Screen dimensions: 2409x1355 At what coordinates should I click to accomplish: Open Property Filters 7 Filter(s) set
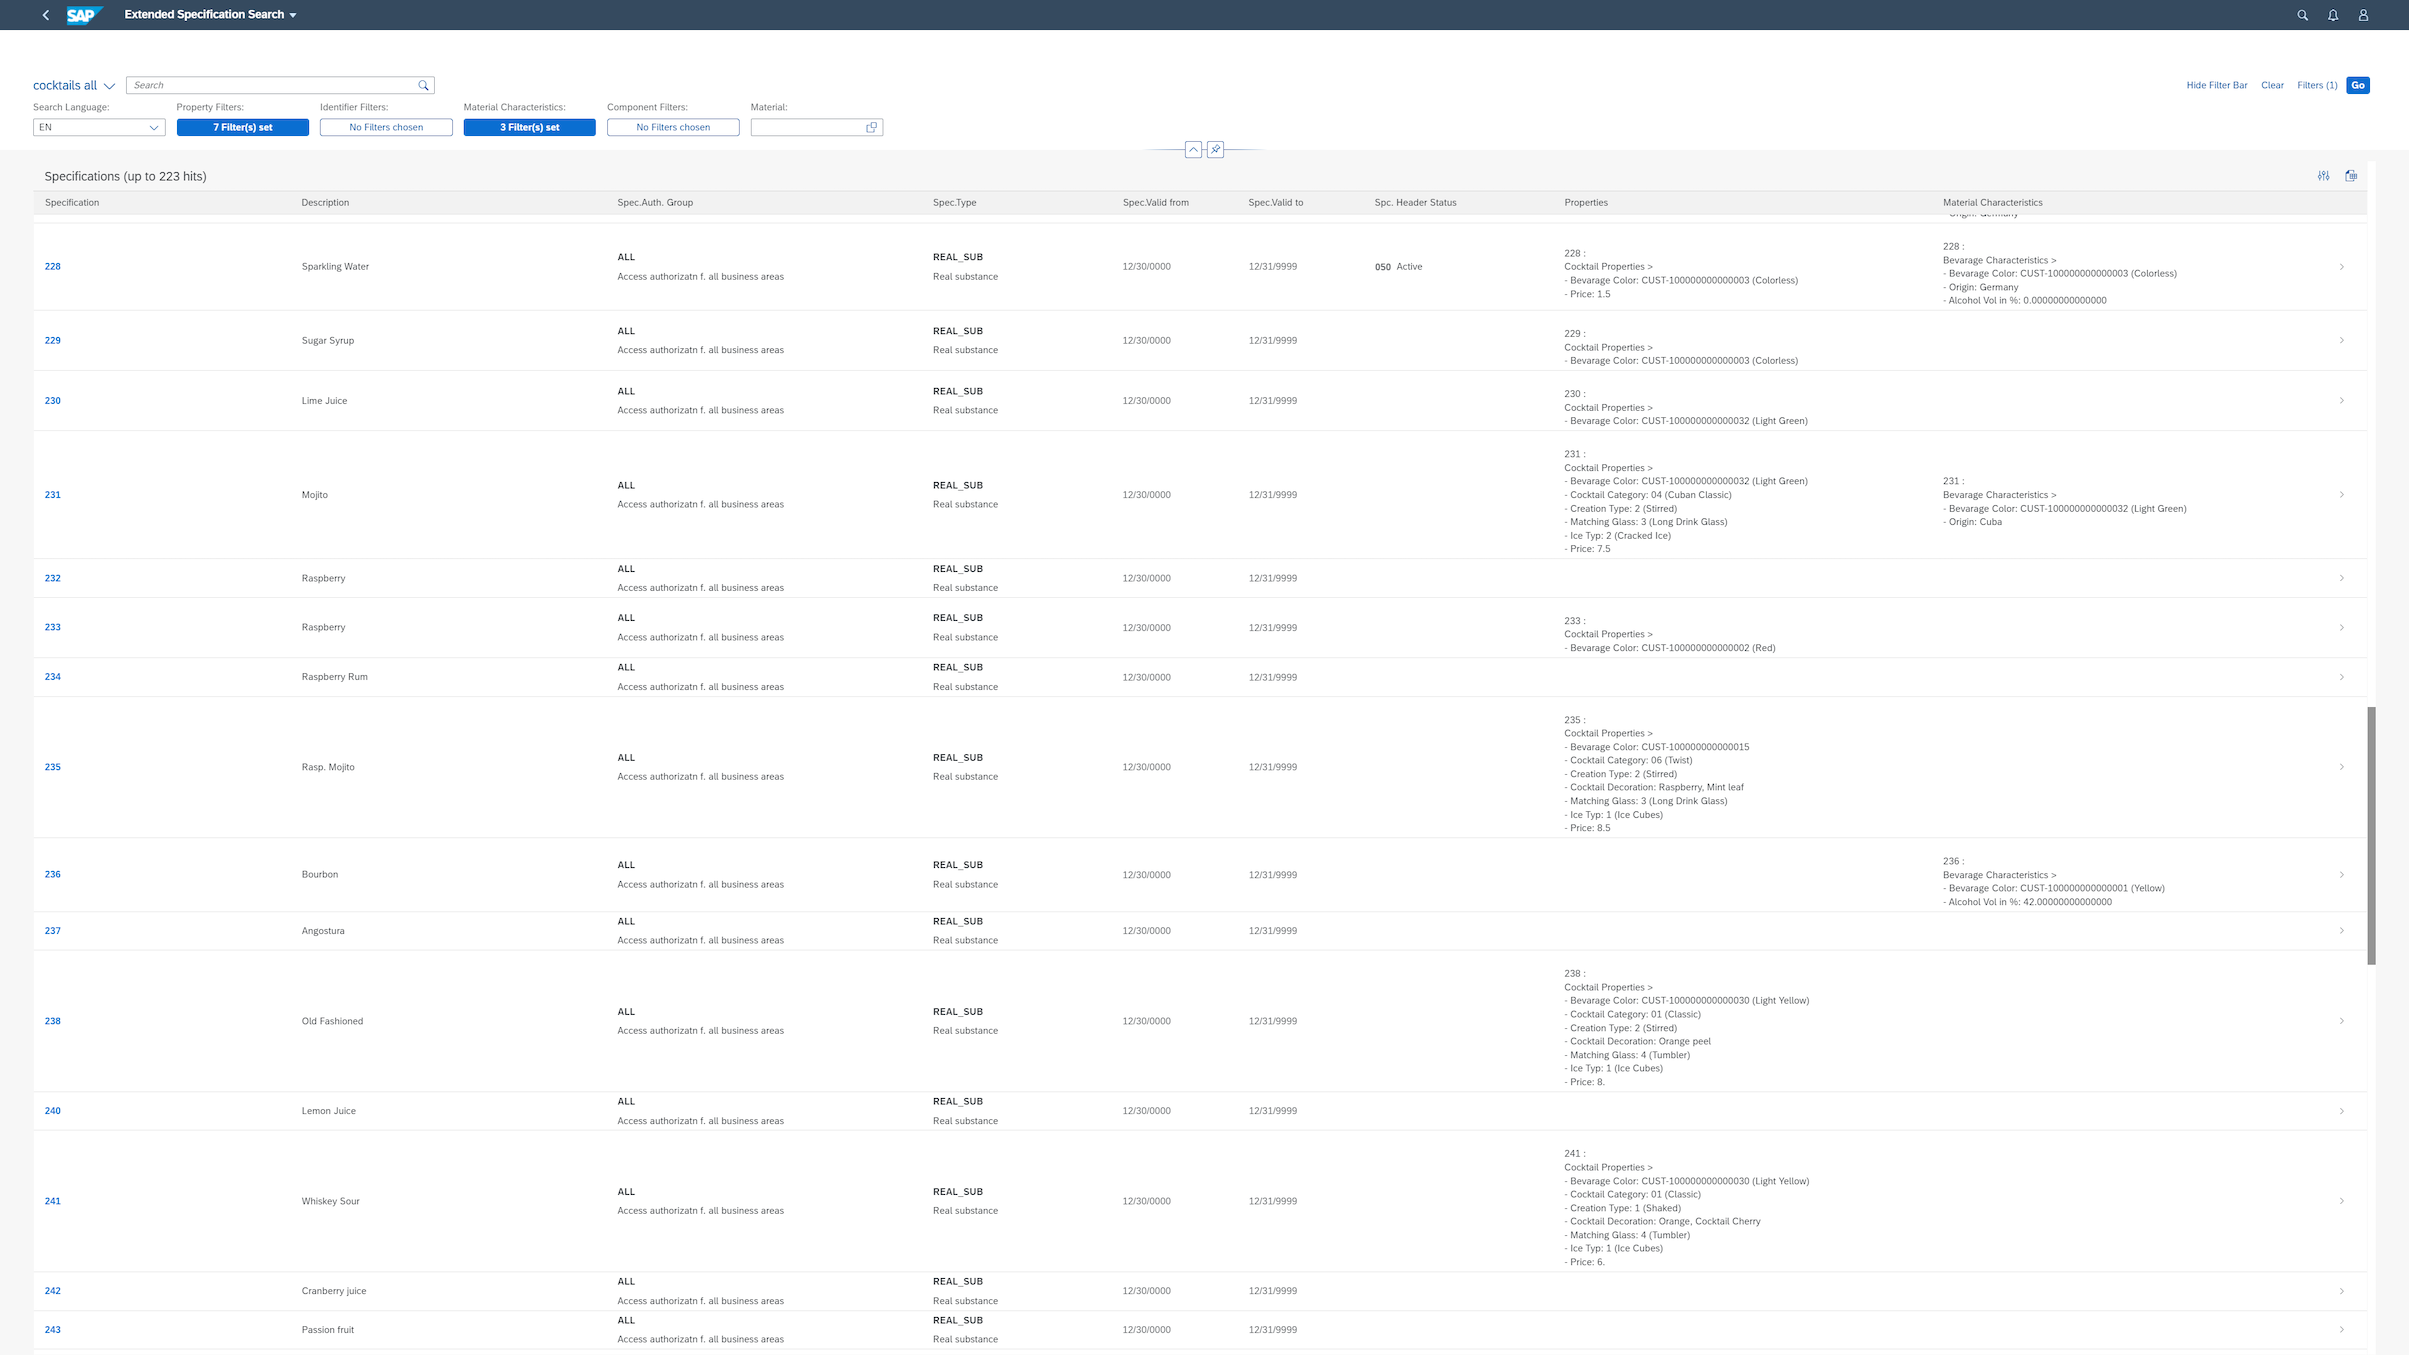pos(243,128)
